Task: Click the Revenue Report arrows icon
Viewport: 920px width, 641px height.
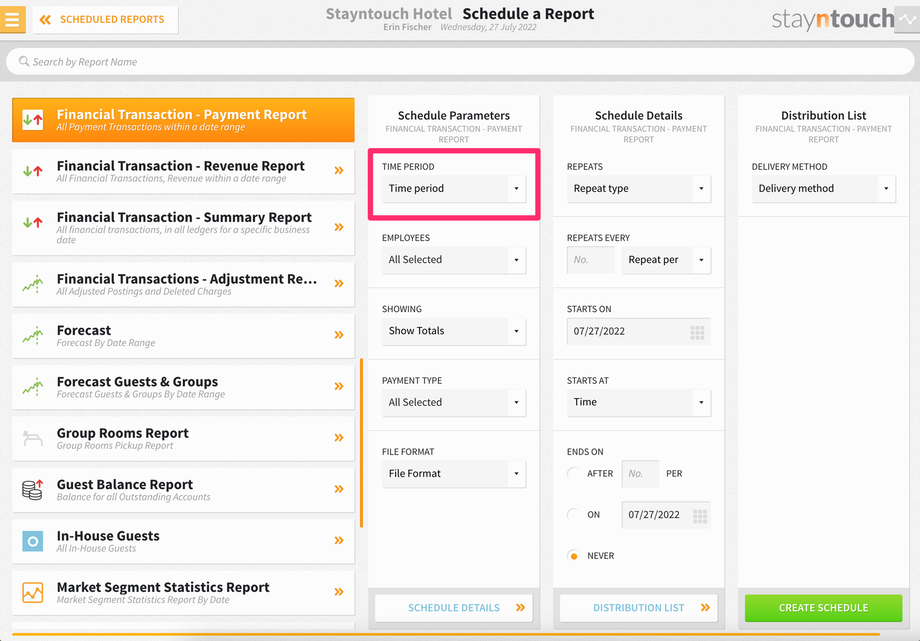Action: tap(33, 171)
